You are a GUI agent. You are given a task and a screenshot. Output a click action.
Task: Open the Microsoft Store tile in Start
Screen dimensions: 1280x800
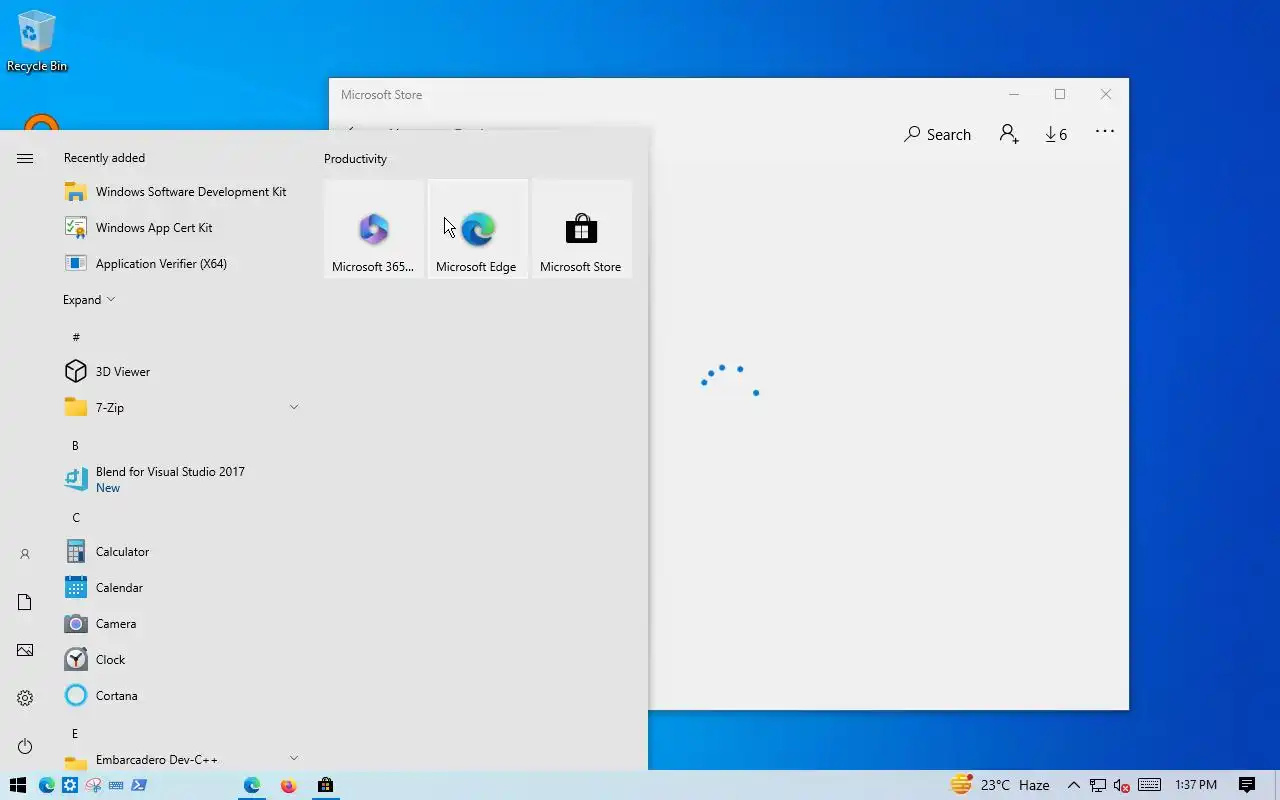581,229
